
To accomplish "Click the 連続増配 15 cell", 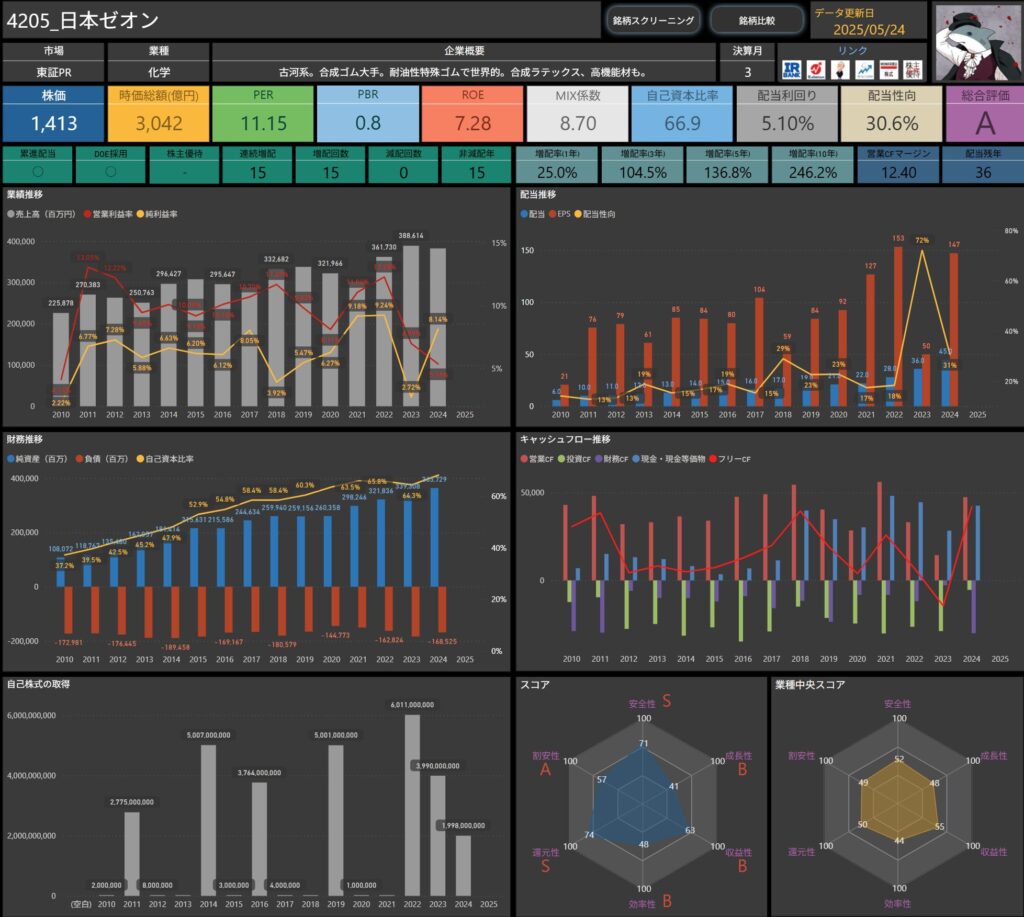I will point(257,165).
